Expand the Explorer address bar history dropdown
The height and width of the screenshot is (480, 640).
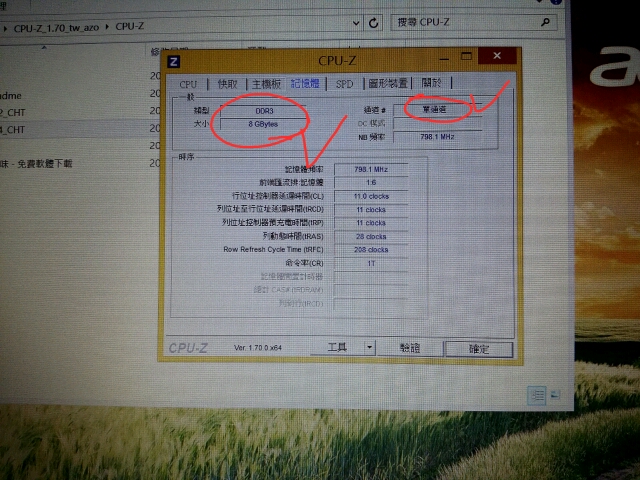click(x=356, y=24)
